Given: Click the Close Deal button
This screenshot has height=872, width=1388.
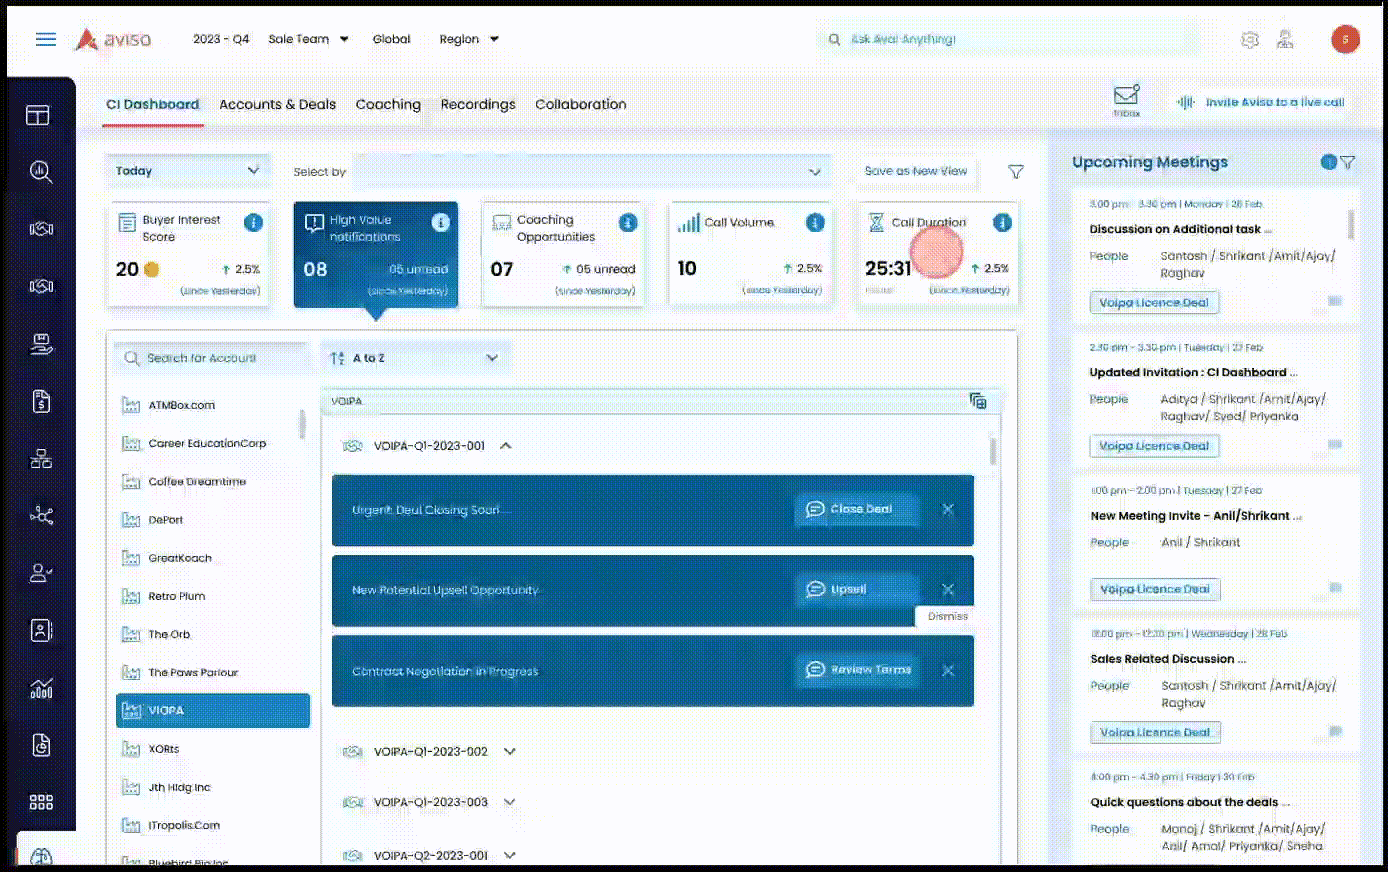Looking at the screenshot, I should pos(857,509).
